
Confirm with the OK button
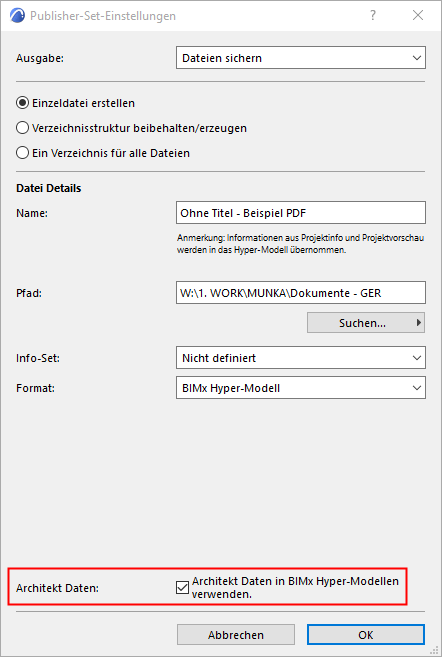tap(366, 635)
